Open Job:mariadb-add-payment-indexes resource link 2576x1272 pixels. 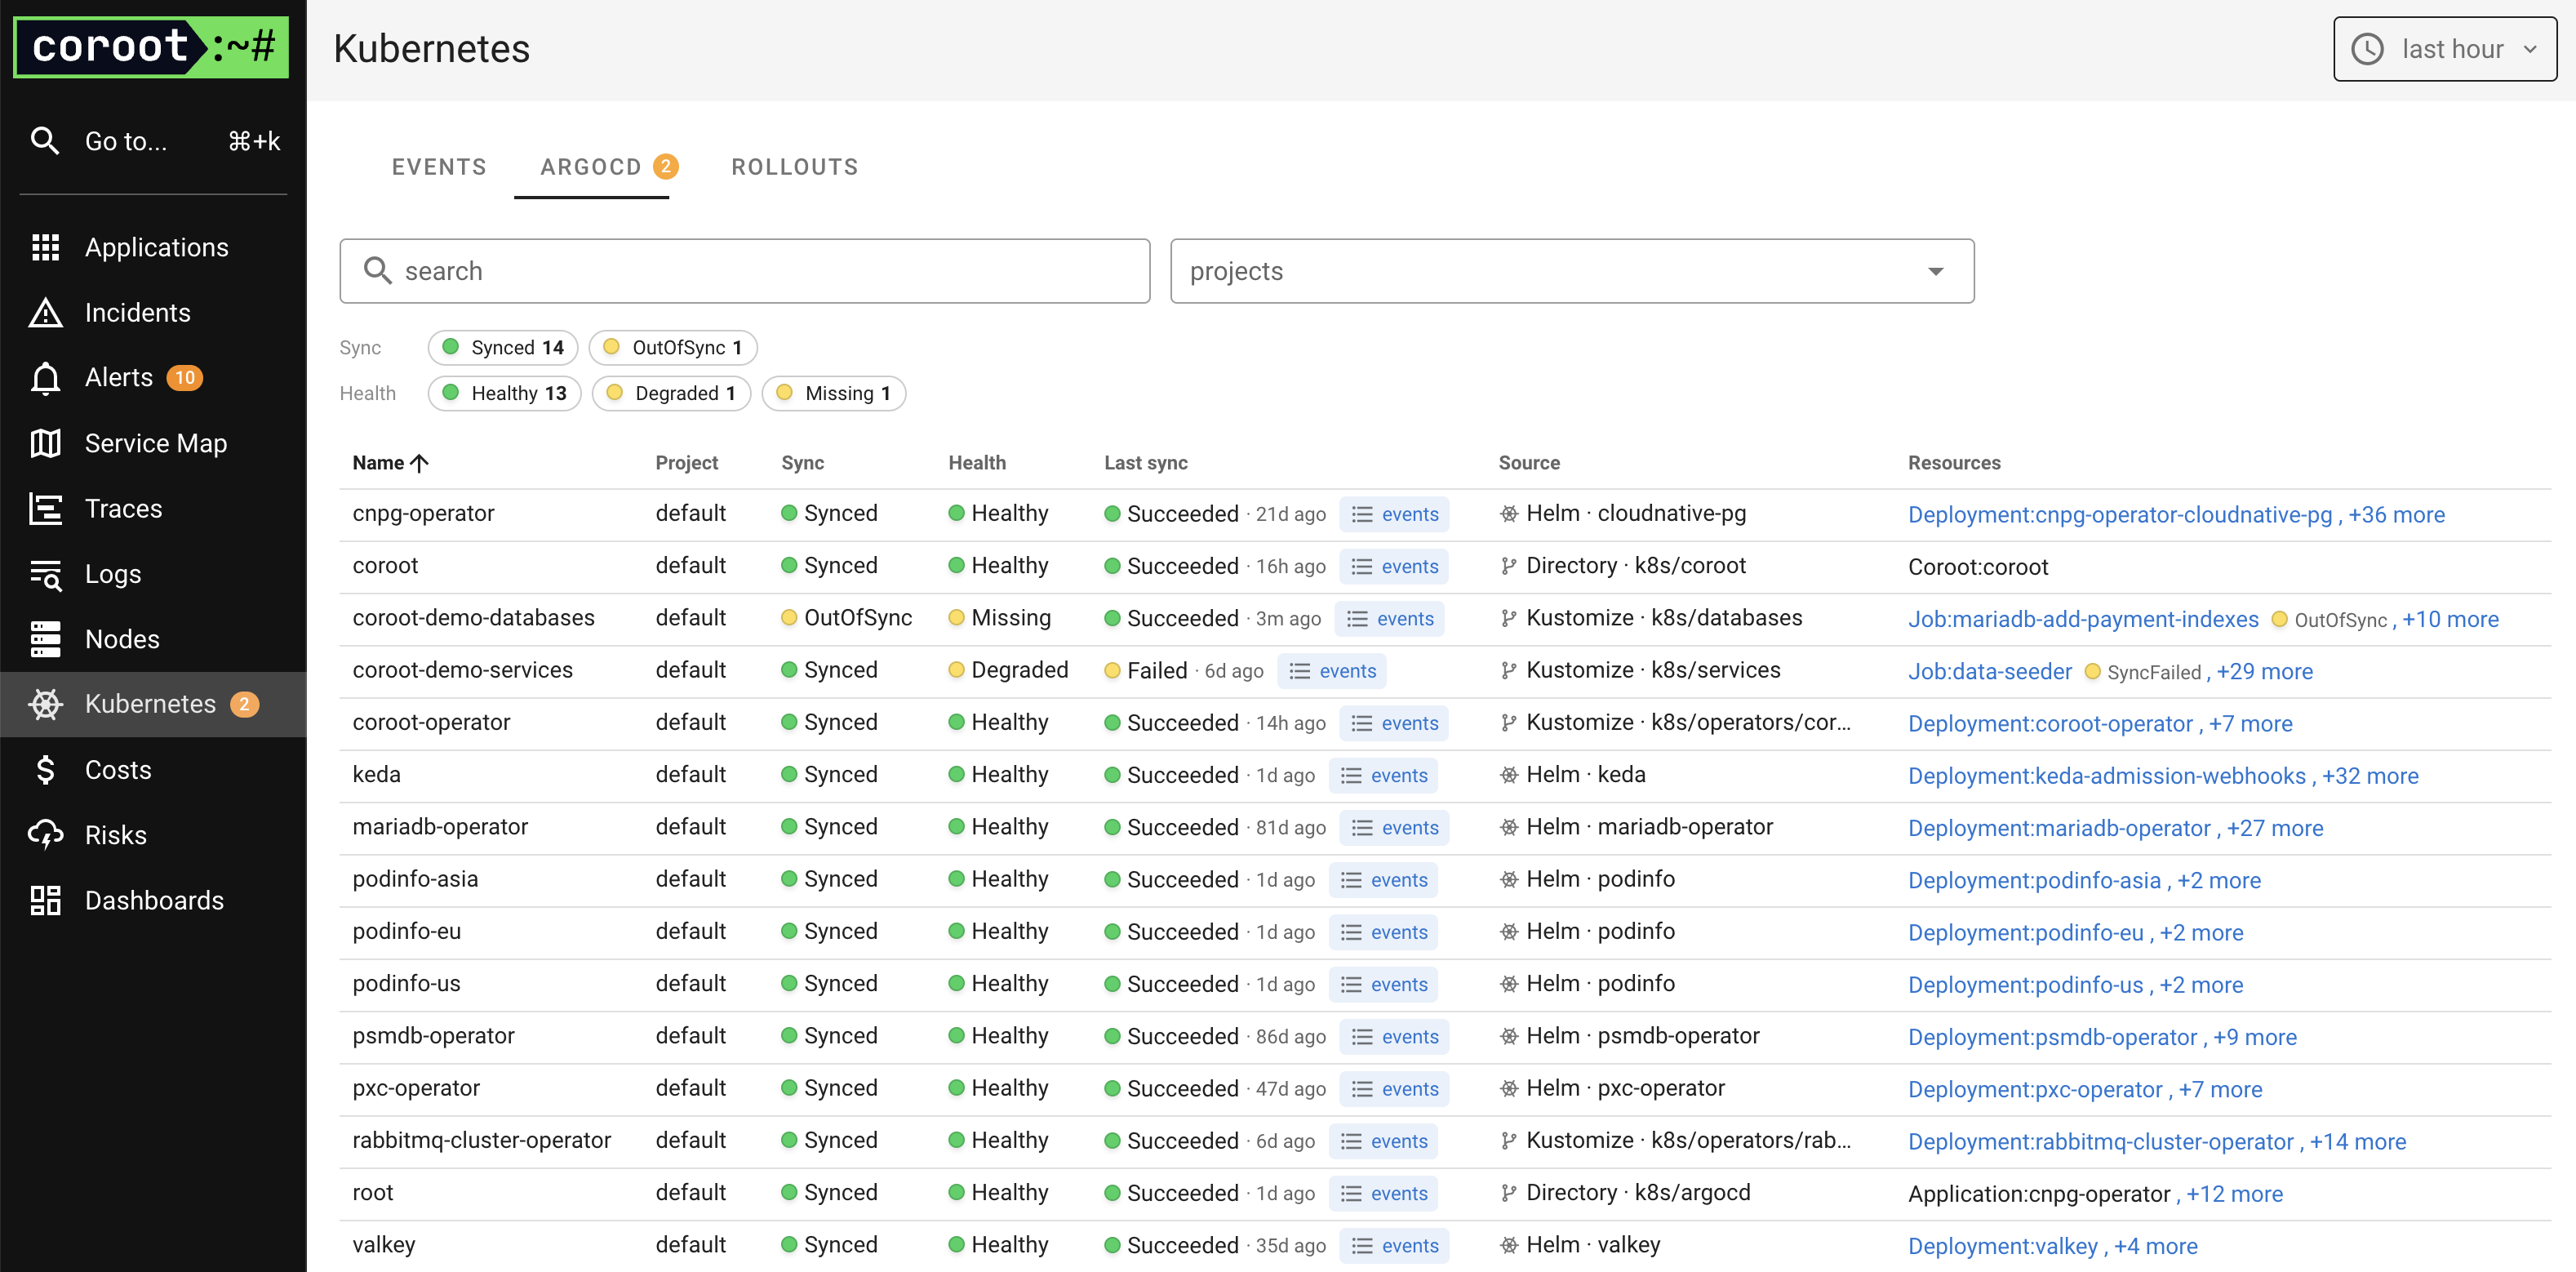click(x=2083, y=619)
